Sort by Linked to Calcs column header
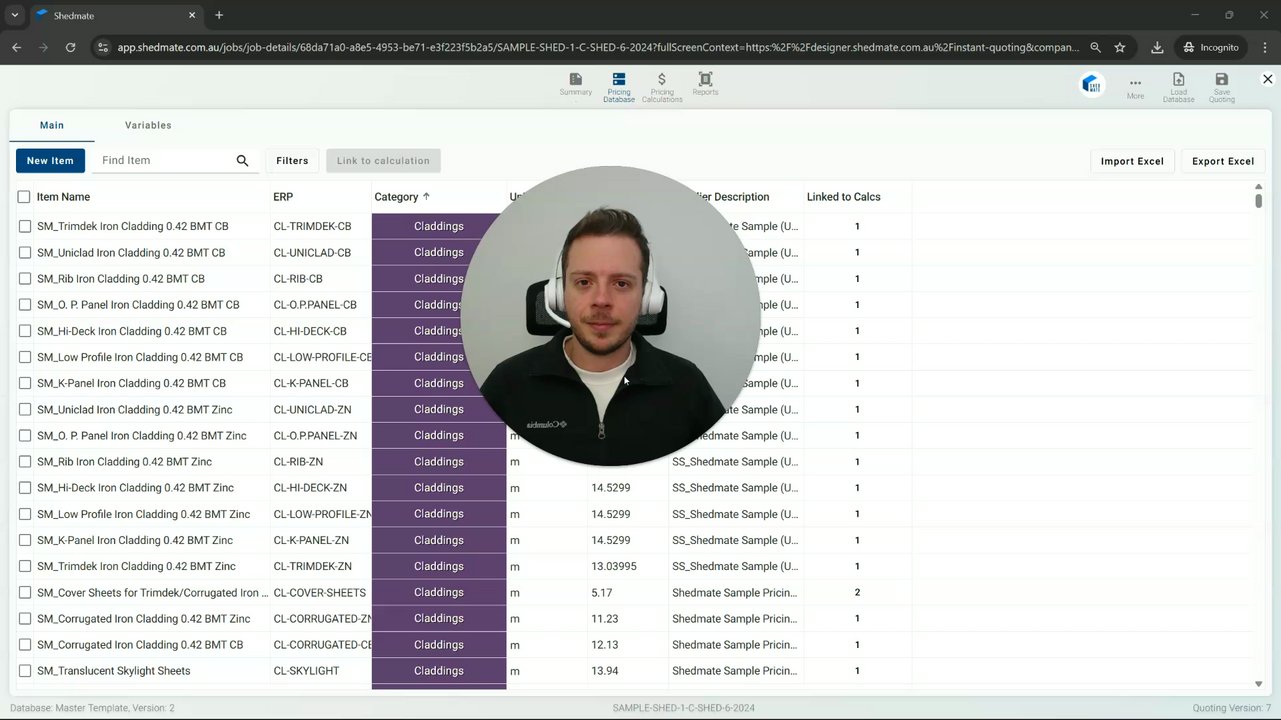The height and width of the screenshot is (720, 1281). pyautogui.click(x=844, y=197)
